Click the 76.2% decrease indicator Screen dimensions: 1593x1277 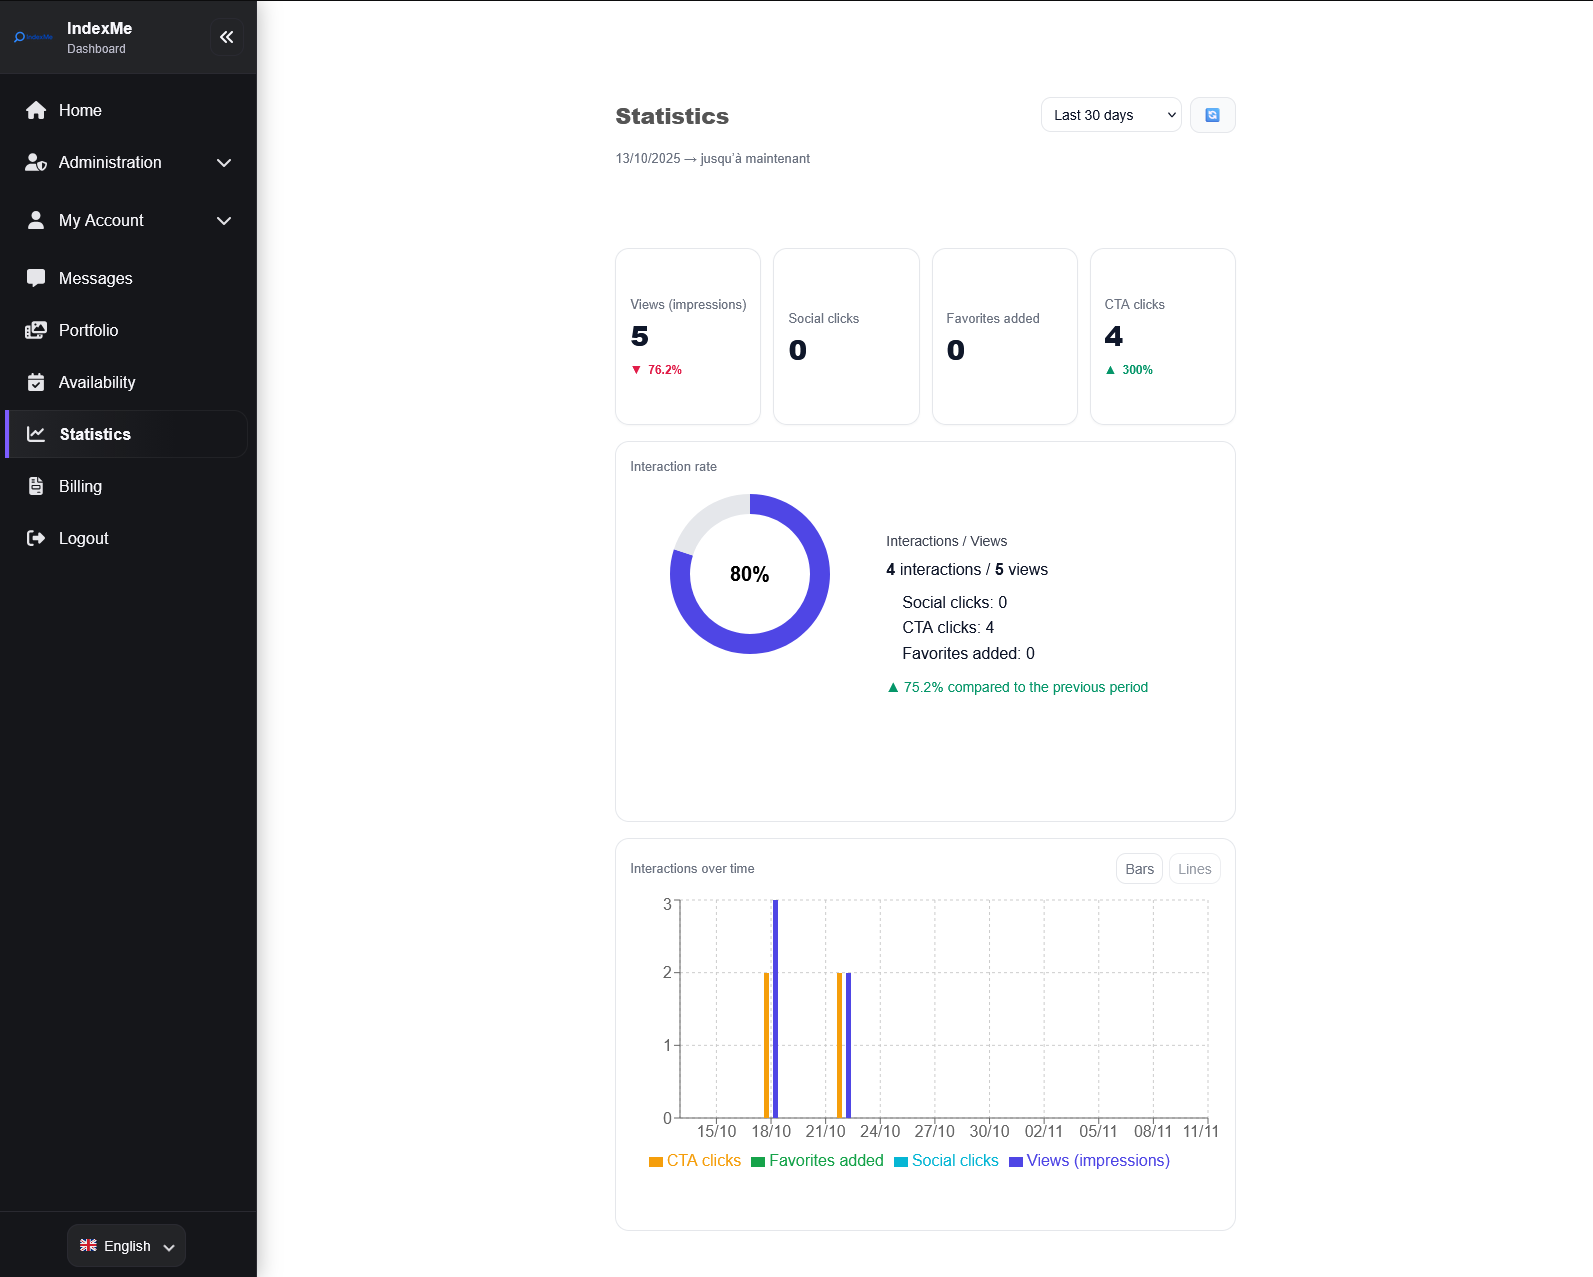657,370
